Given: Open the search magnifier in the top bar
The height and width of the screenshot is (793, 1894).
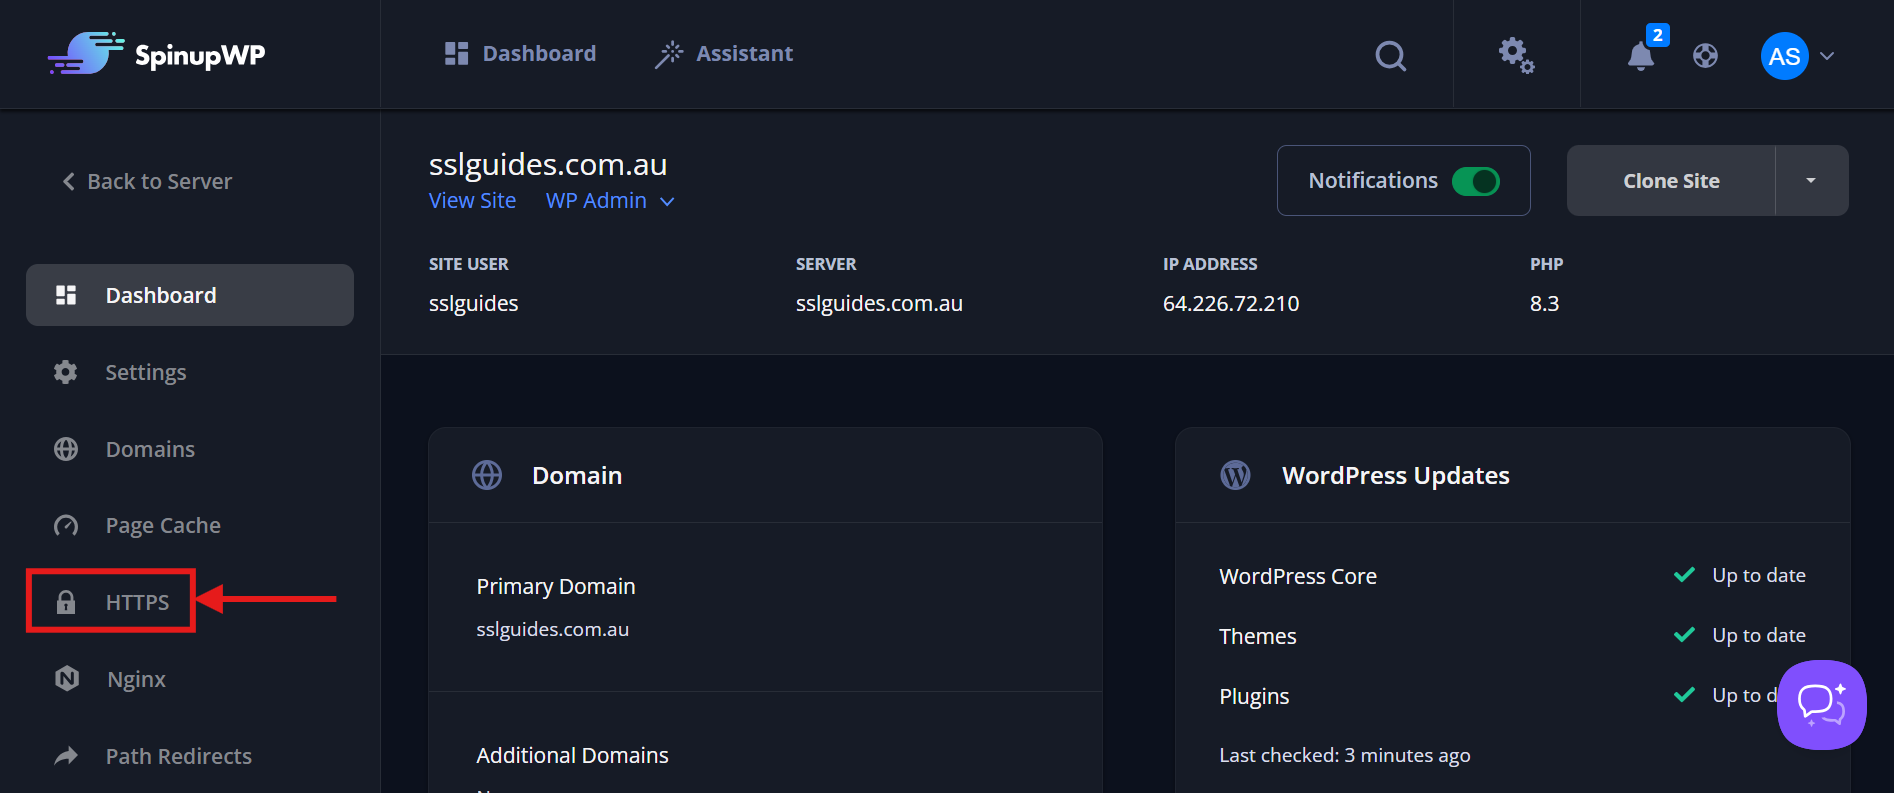Looking at the screenshot, I should [x=1390, y=55].
